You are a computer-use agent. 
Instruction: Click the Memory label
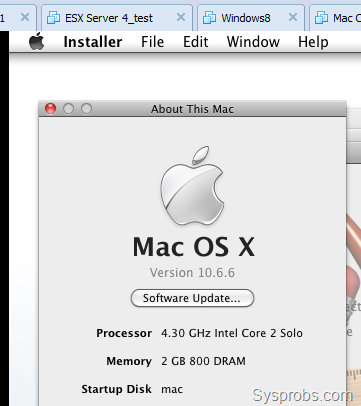tap(129, 361)
